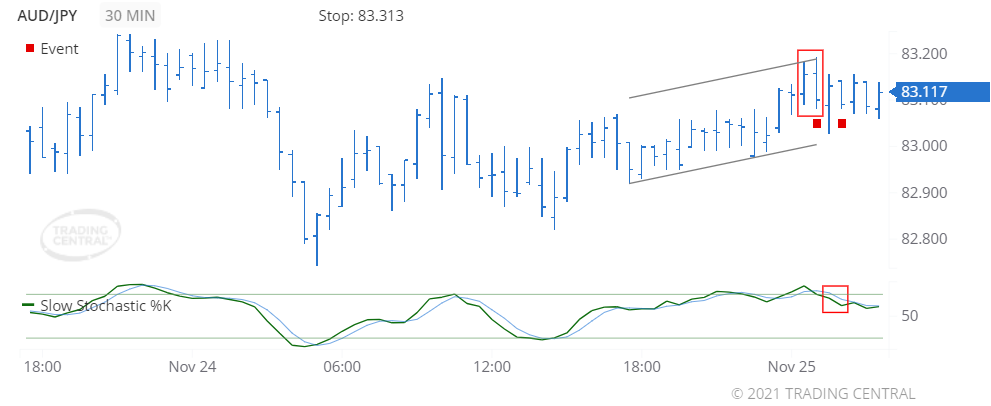
Task: Click the red Event legend square
Action: tap(30, 48)
